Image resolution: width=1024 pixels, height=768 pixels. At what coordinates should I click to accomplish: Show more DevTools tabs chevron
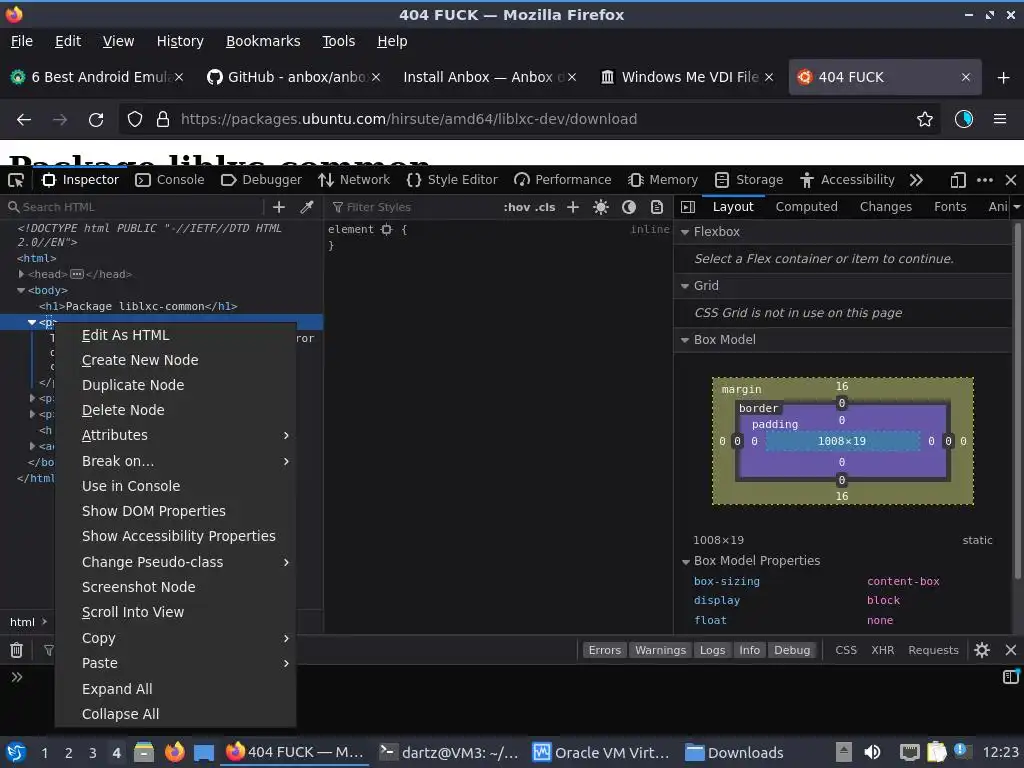pyautogui.click(x=916, y=180)
